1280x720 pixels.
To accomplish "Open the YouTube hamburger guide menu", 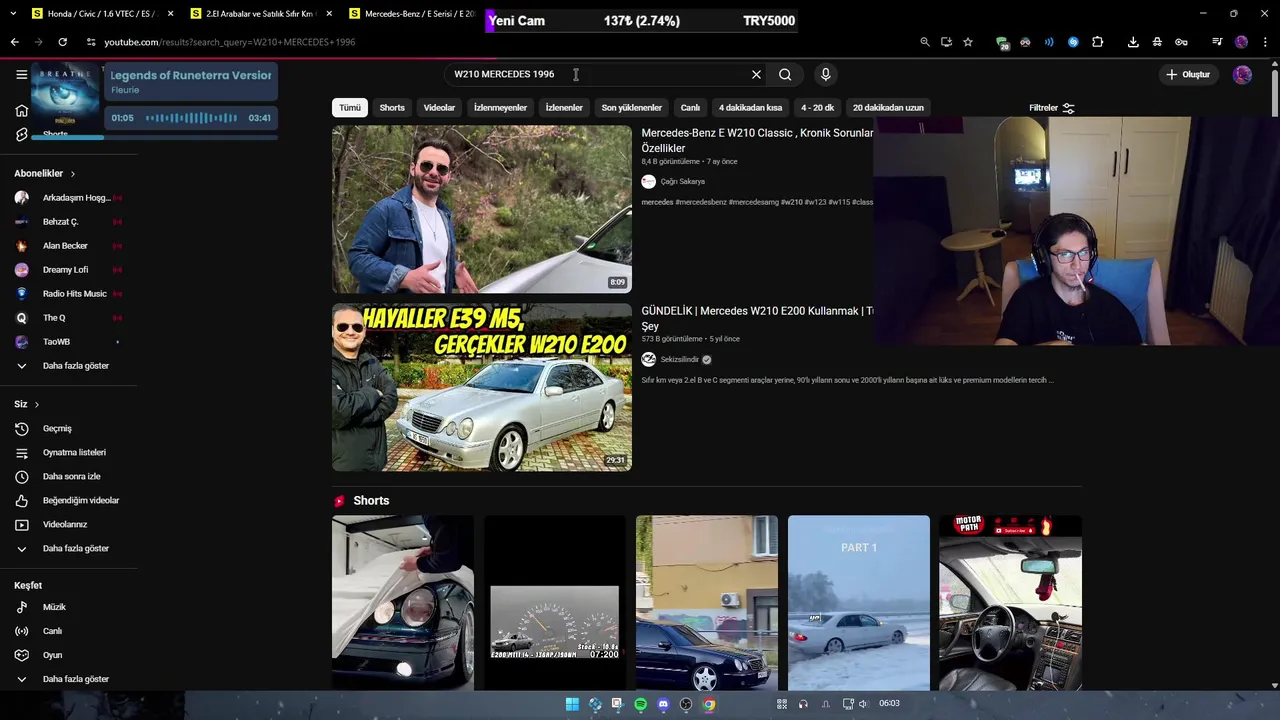I will click(x=21, y=74).
